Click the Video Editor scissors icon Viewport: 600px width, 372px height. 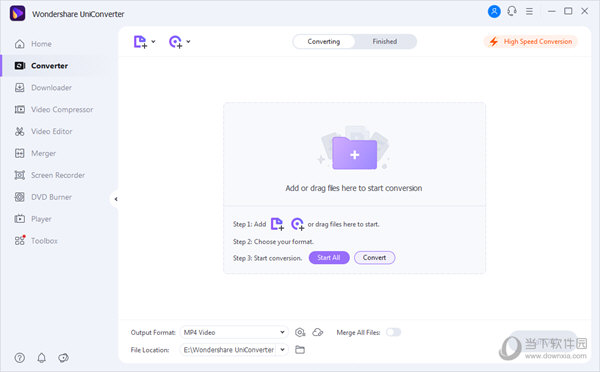click(20, 131)
